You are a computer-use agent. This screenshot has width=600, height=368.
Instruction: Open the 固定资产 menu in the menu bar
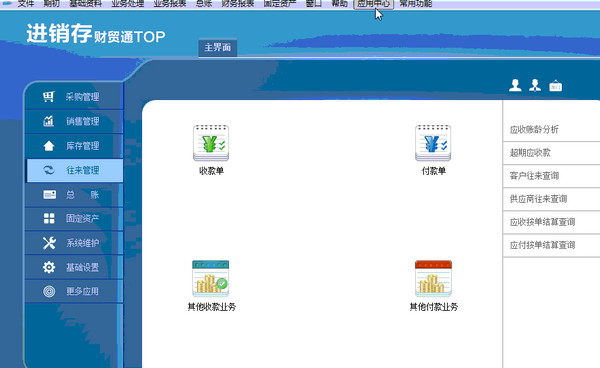[x=280, y=3]
